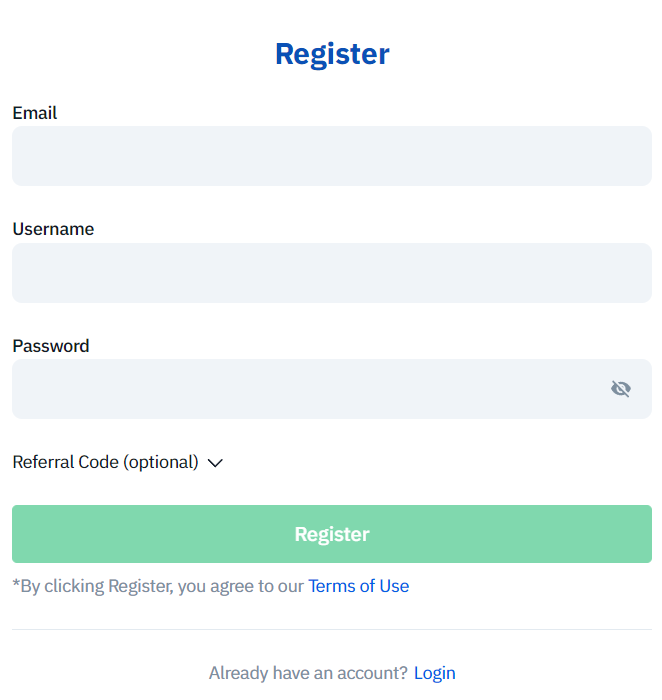Click the 'Already have an account?' text
This screenshot has height=700, width=662.
(x=308, y=673)
